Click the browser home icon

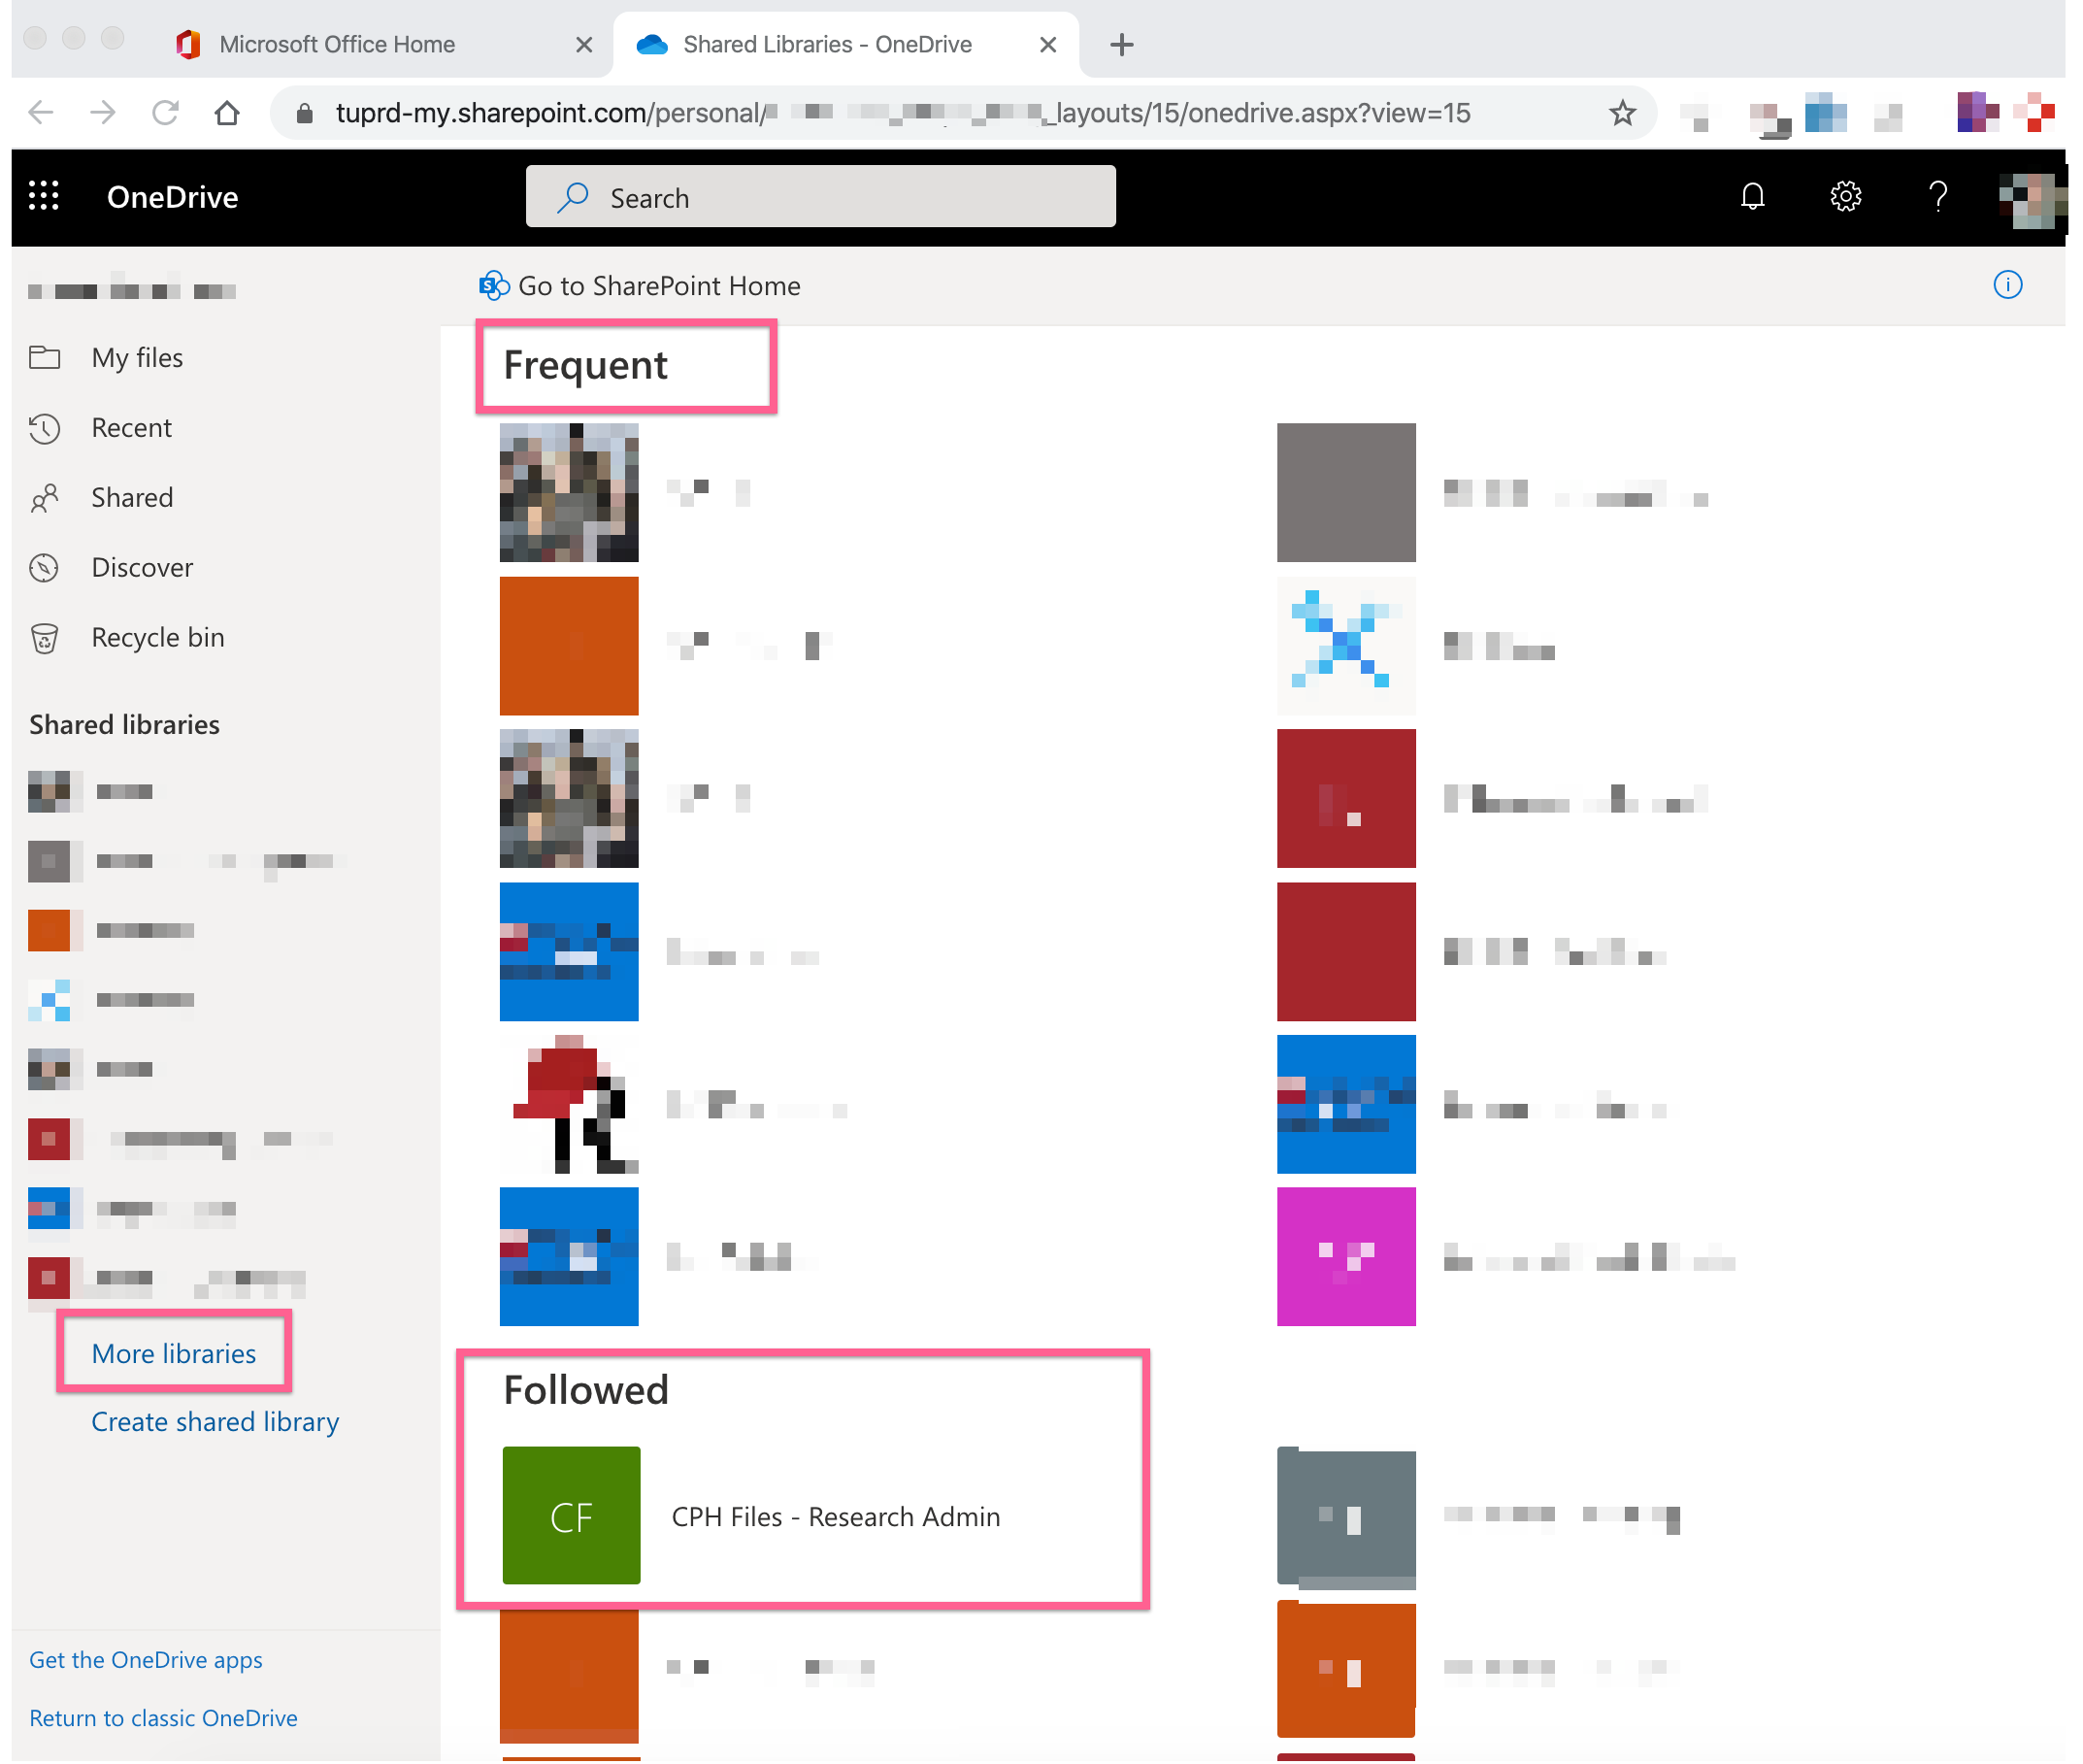227,113
